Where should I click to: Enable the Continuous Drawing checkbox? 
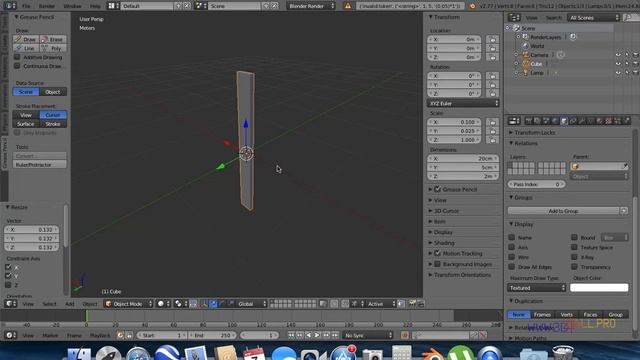(17, 66)
